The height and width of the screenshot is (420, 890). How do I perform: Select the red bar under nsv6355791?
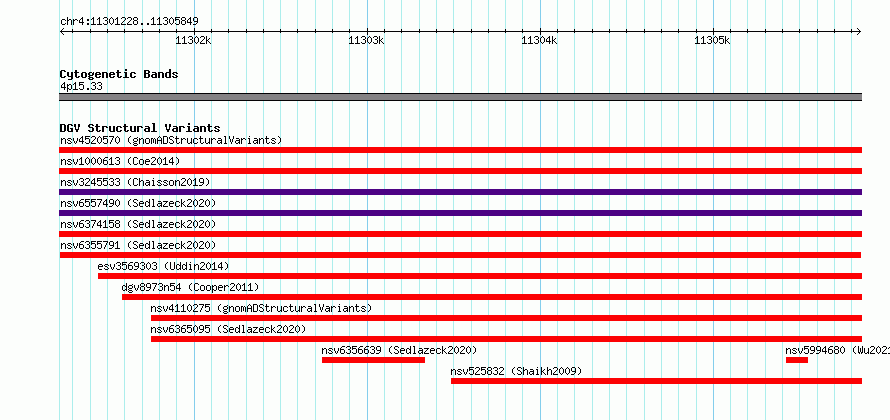pyautogui.click(x=460, y=255)
